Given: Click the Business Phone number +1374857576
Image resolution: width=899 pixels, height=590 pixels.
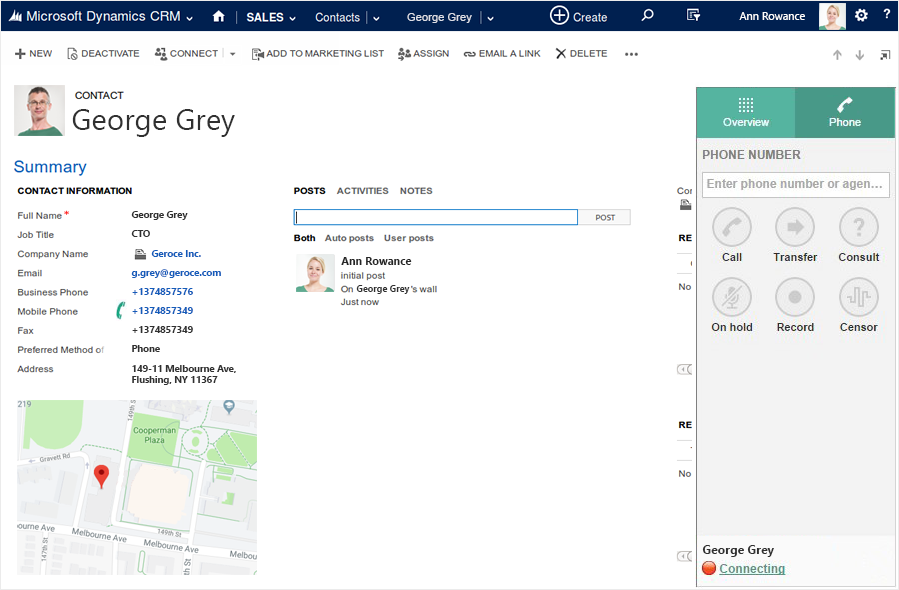Looking at the screenshot, I should (162, 291).
